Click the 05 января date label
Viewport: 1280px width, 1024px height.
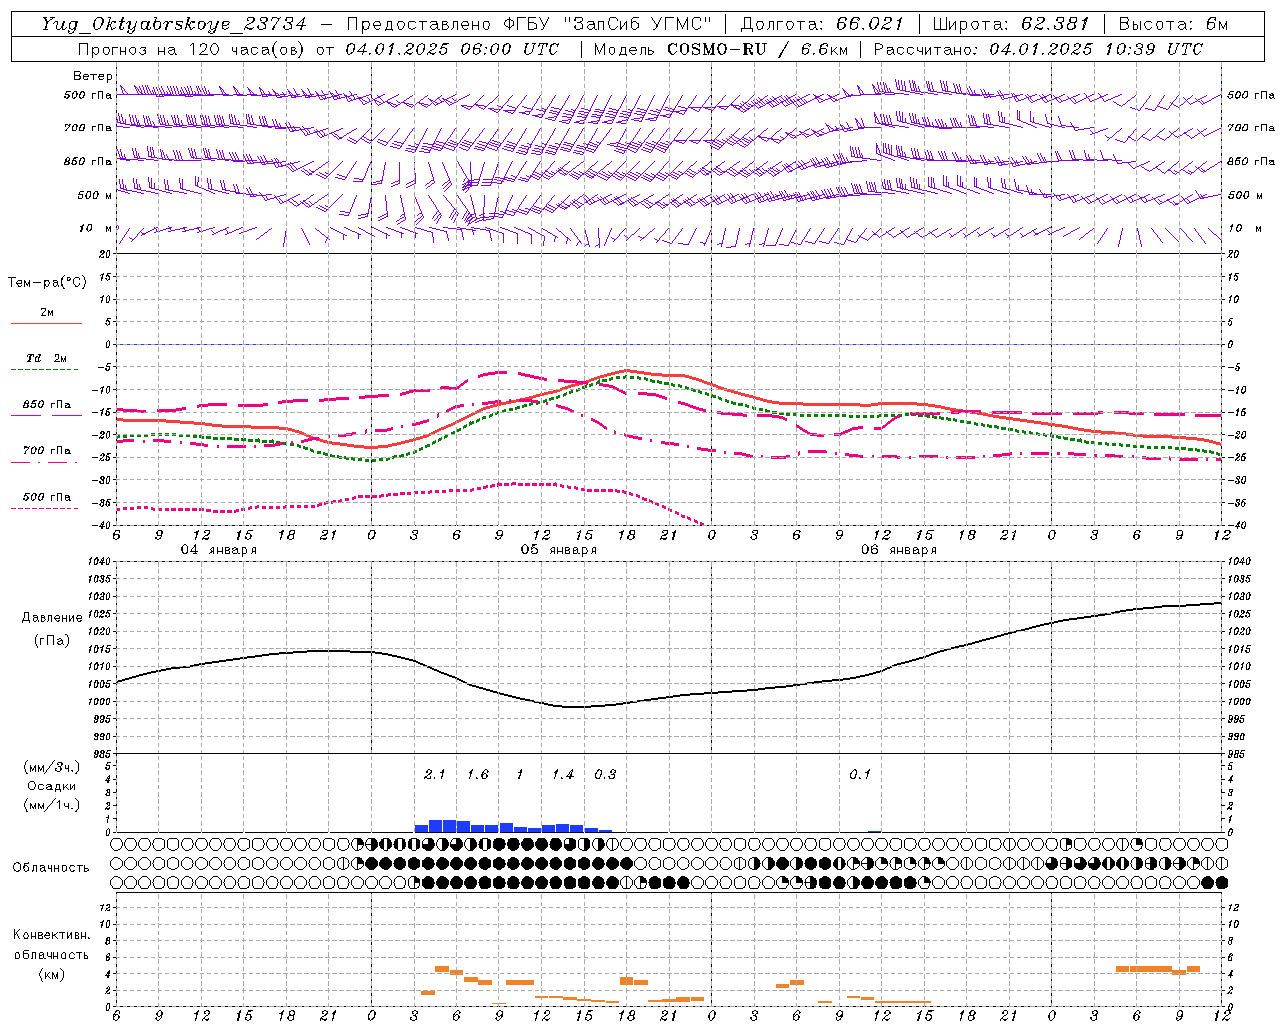click(558, 550)
